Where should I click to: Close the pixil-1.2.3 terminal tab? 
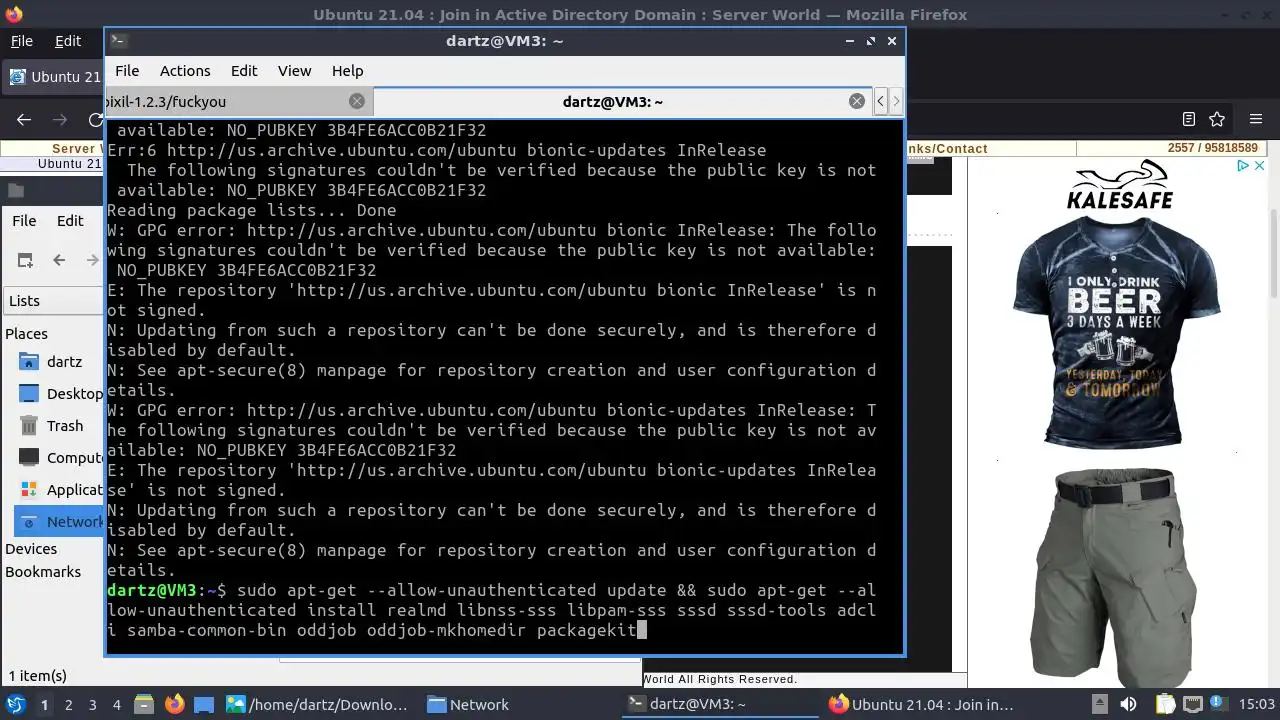(x=357, y=101)
